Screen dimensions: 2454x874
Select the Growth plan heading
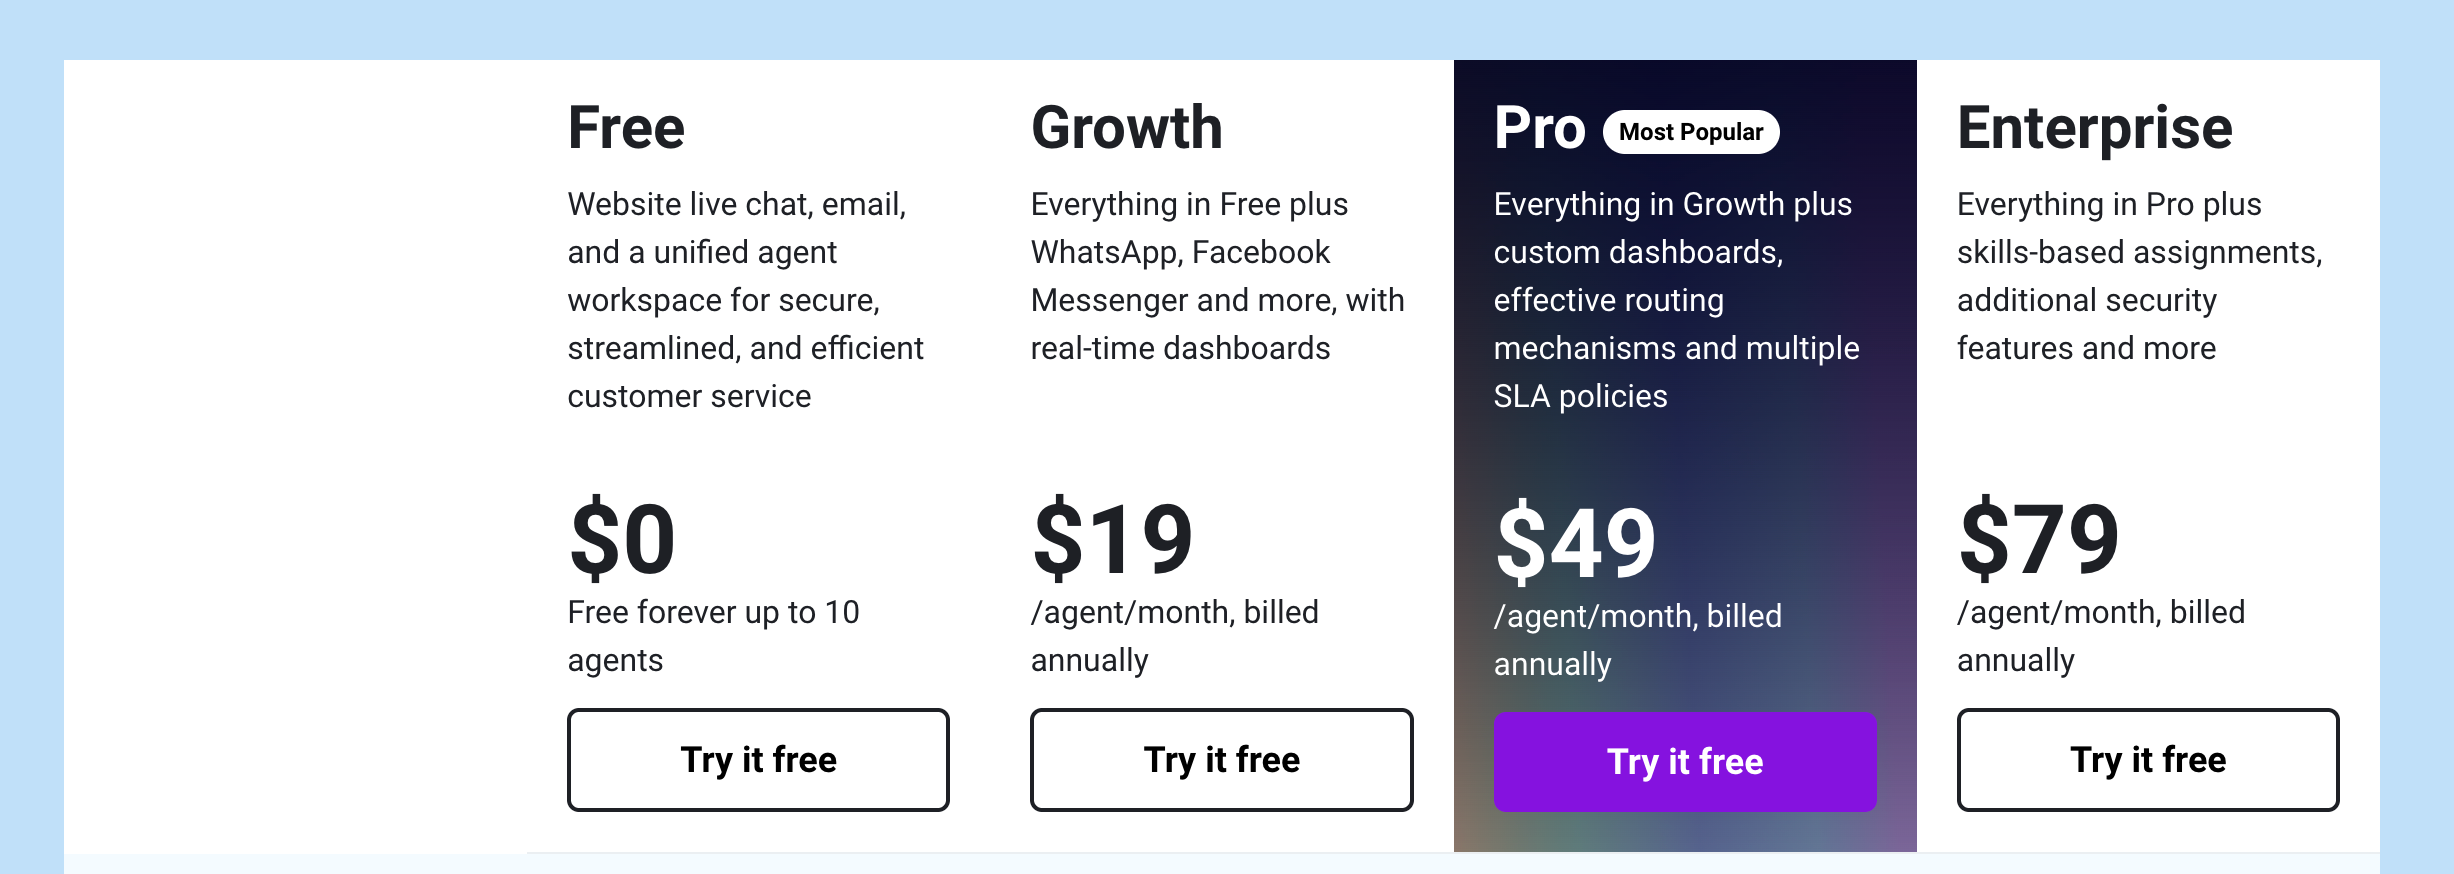(x=1126, y=128)
